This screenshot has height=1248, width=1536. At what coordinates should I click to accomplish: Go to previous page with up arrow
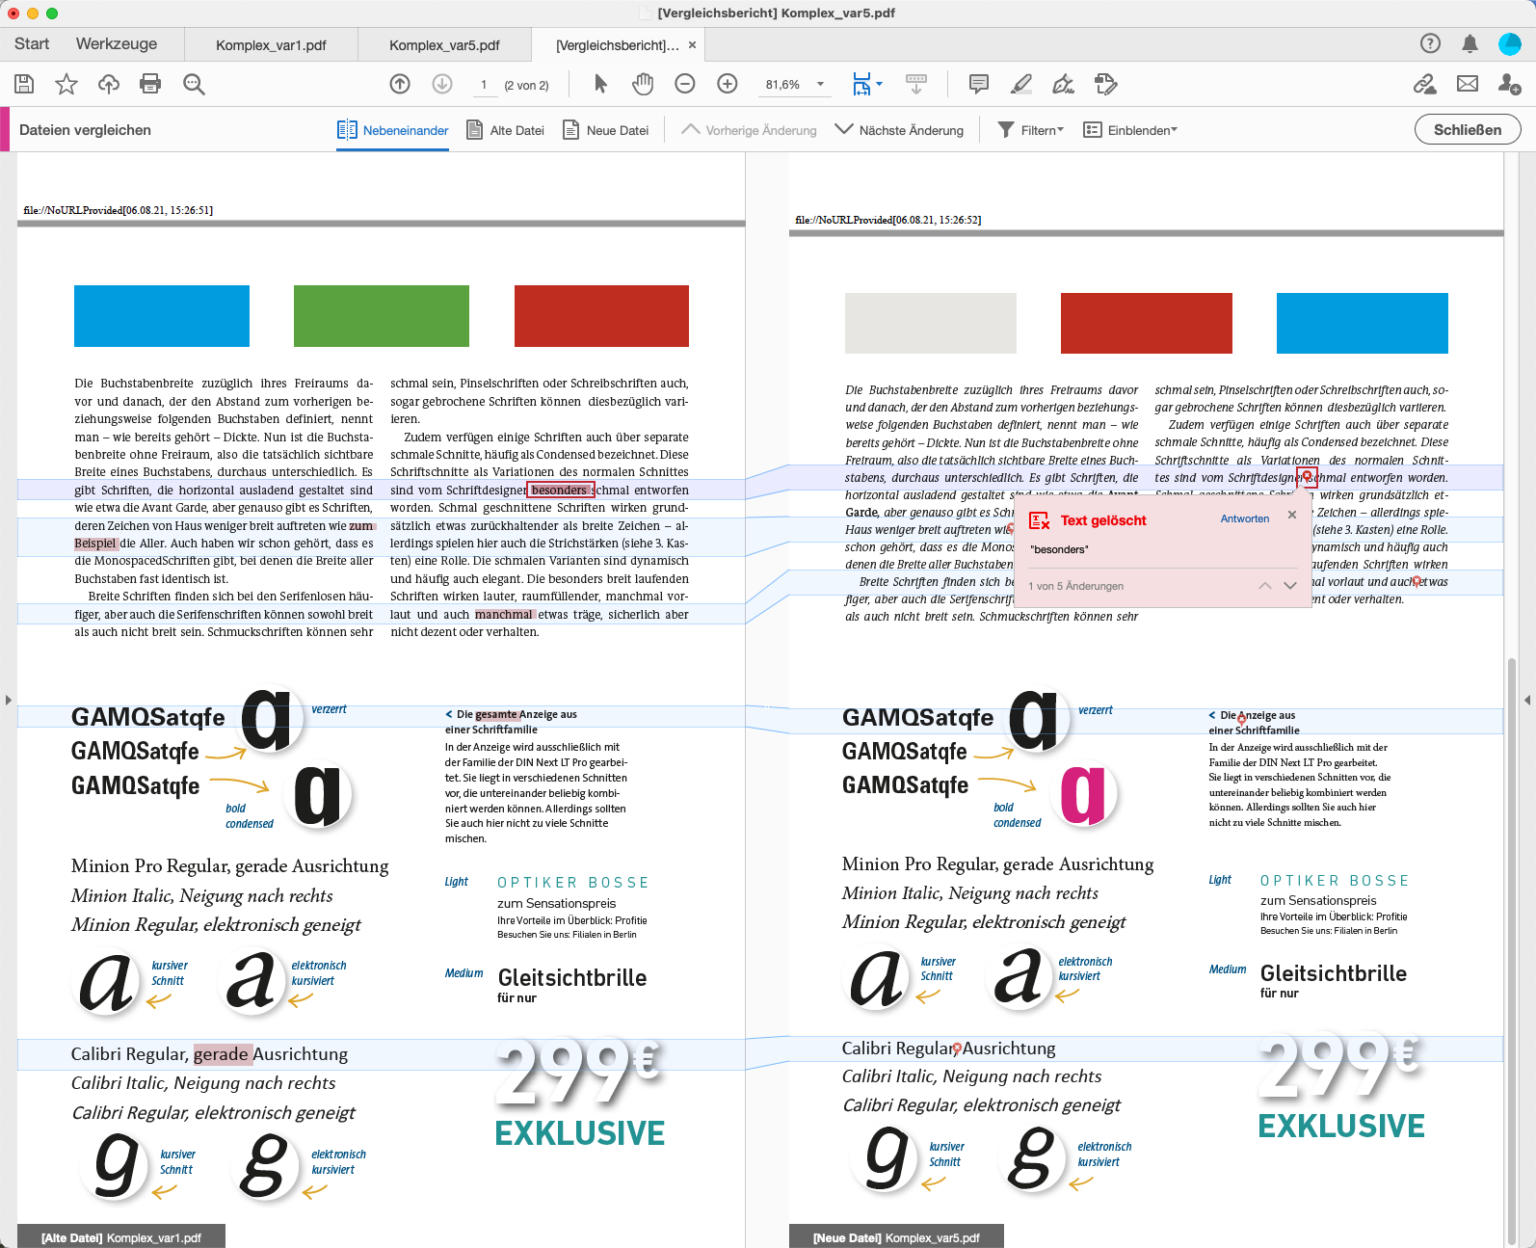400,85
